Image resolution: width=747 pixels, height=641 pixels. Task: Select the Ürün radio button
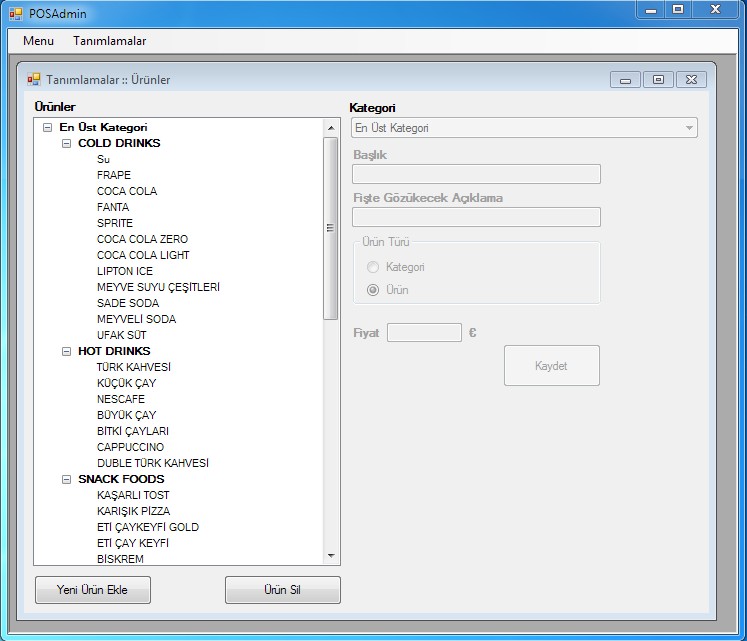(x=374, y=290)
